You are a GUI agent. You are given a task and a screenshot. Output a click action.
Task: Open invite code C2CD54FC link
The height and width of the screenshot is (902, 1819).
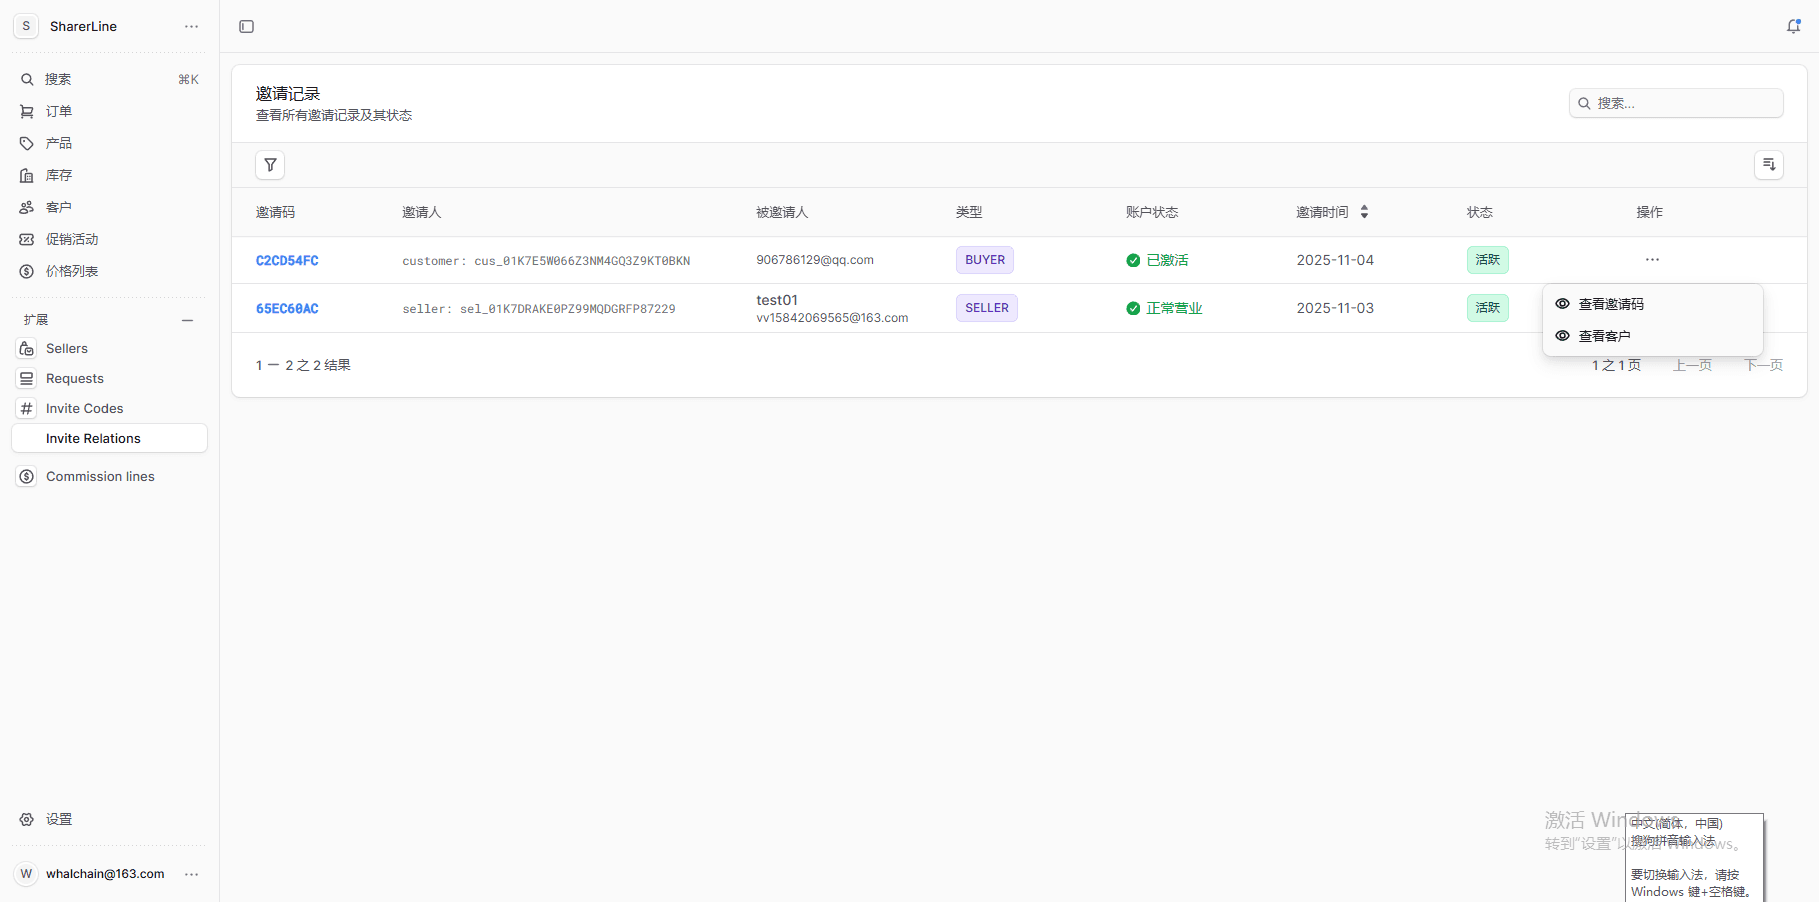(287, 261)
